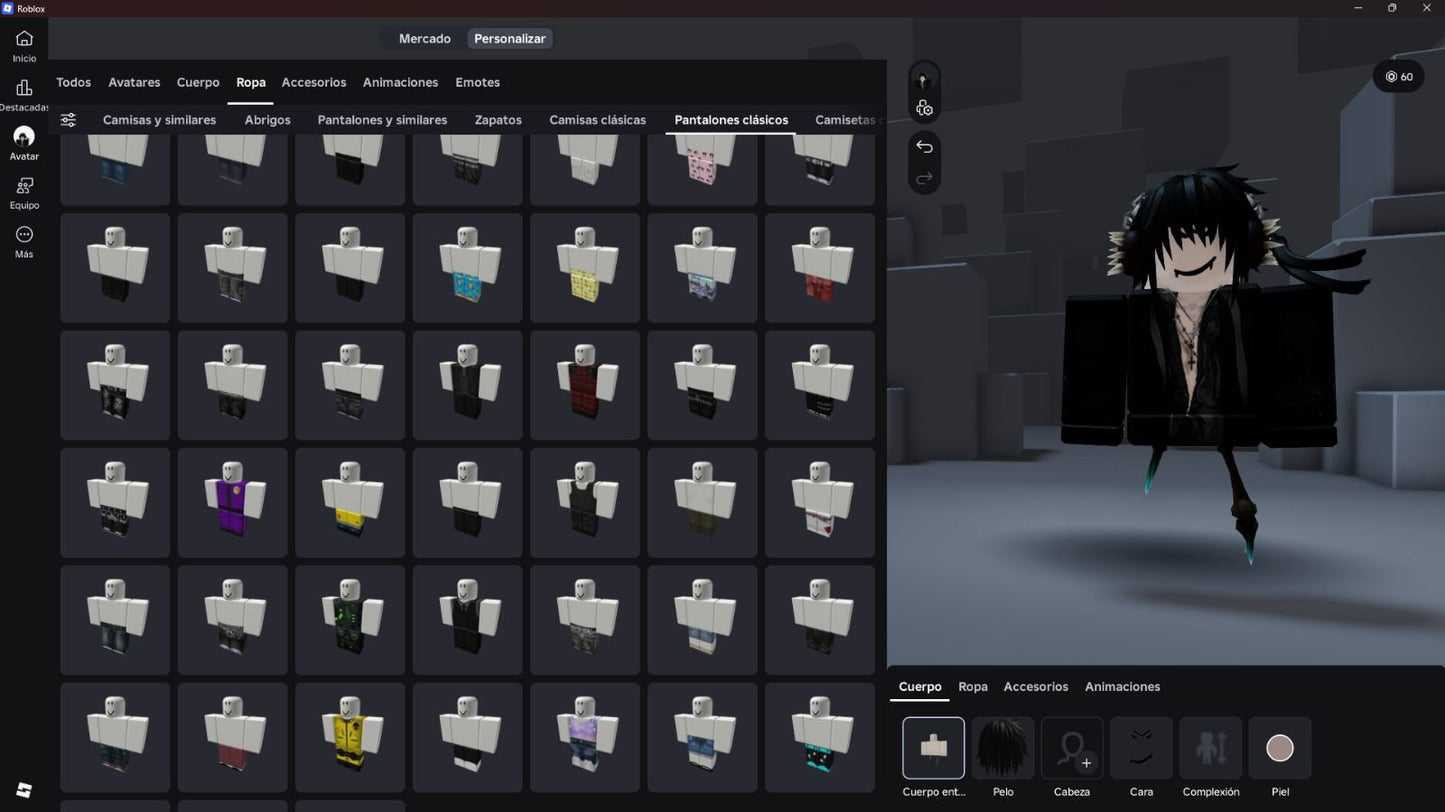Select the Ropa tab in the top catalog bar
The width and height of the screenshot is (1445, 812).
(x=251, y=82)
